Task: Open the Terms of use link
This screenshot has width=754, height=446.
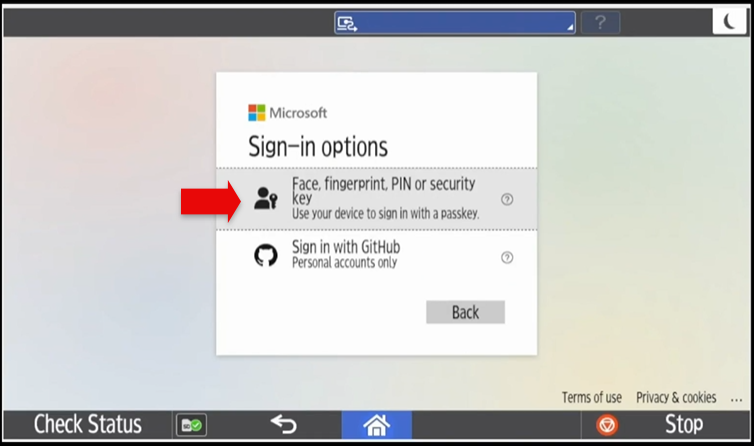Action: [591, 397]
